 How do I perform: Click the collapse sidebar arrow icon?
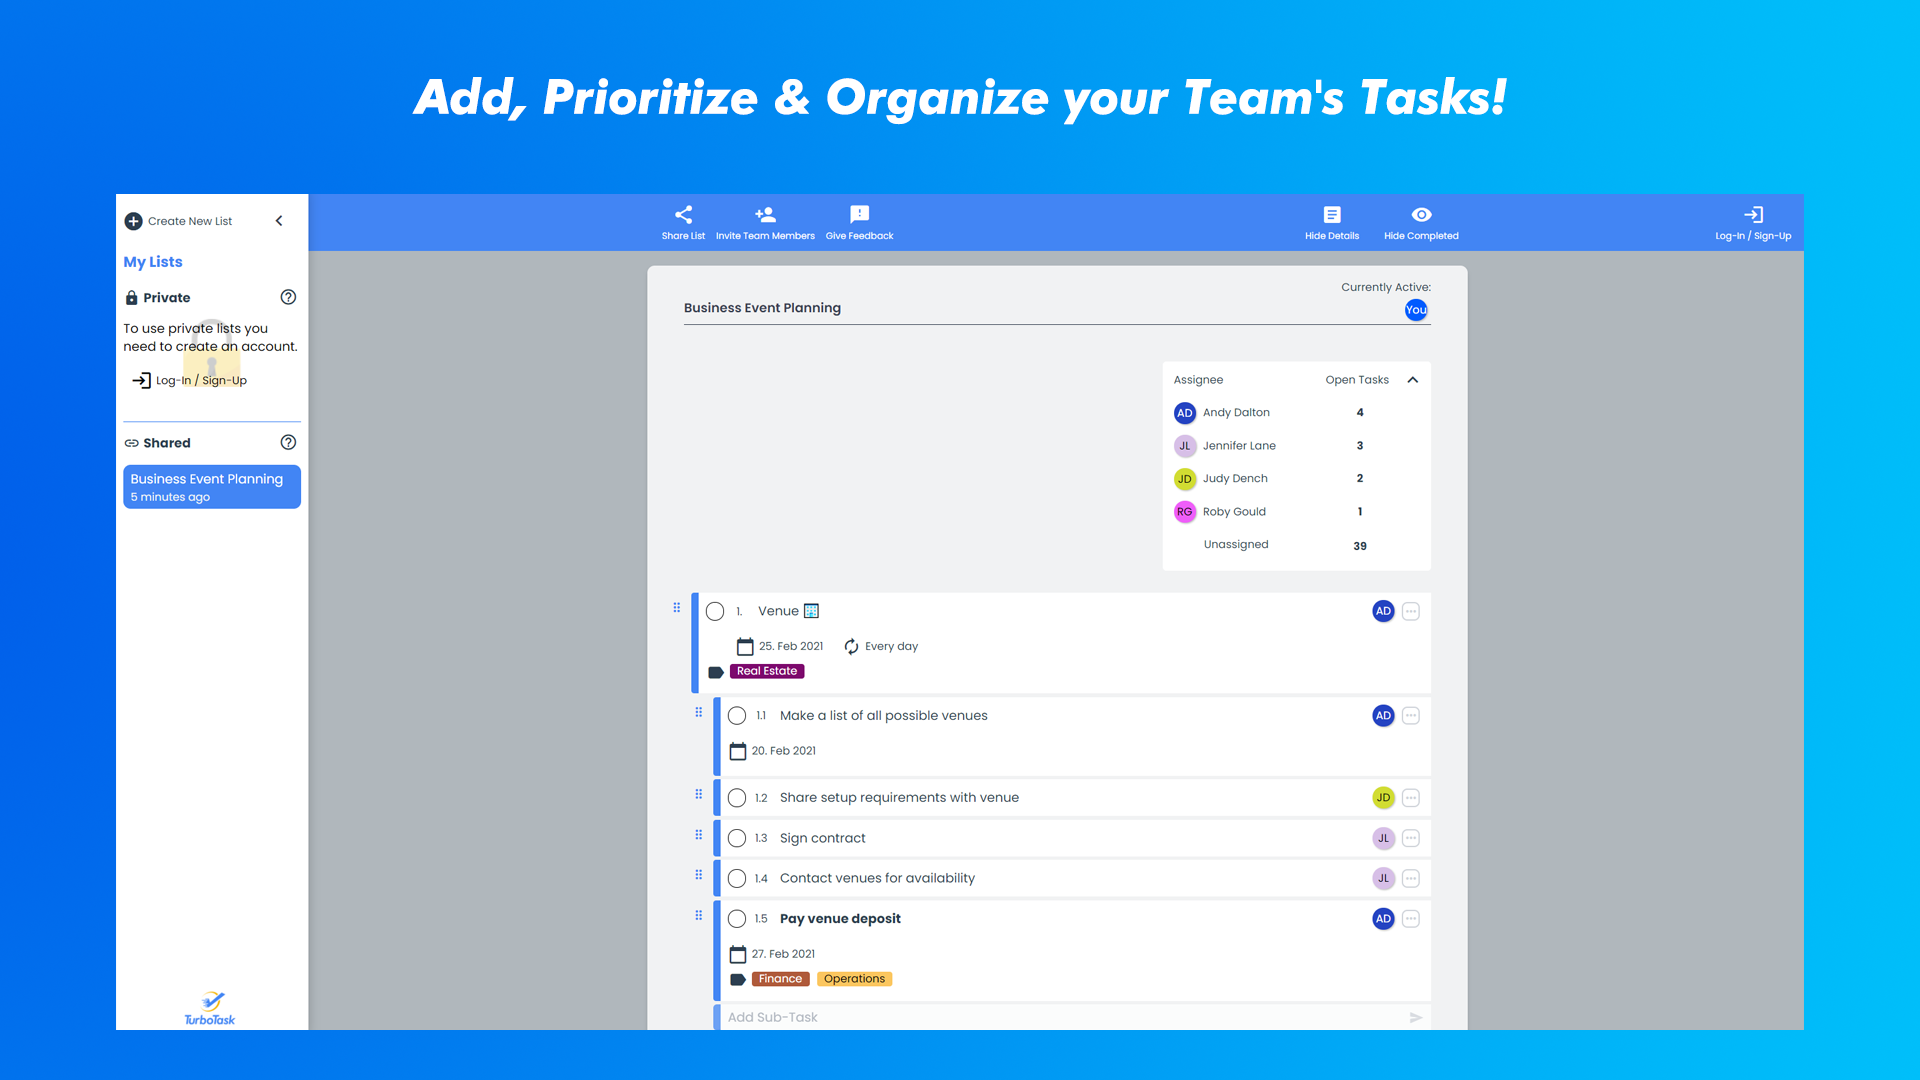click(281, 220)
